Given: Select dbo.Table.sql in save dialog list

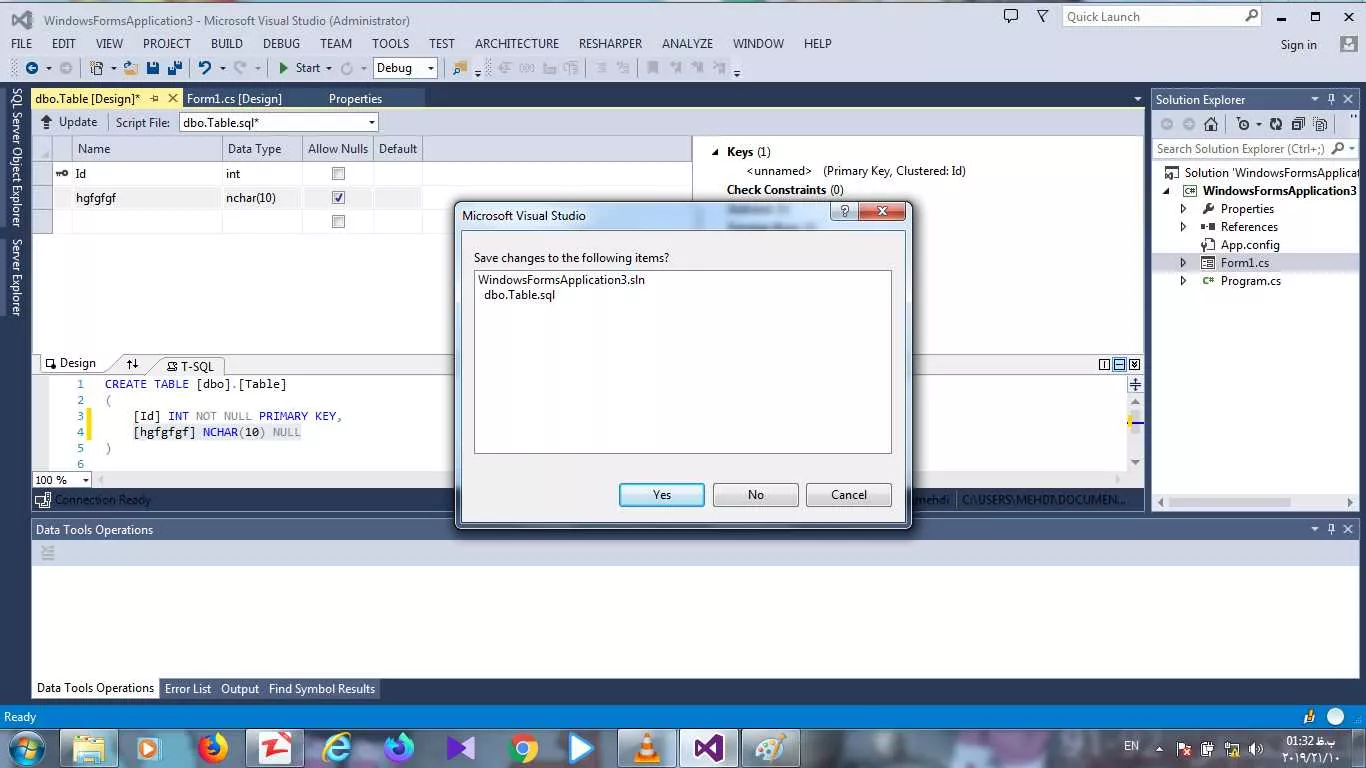Looking at the screenshot, I should [519, 295].
